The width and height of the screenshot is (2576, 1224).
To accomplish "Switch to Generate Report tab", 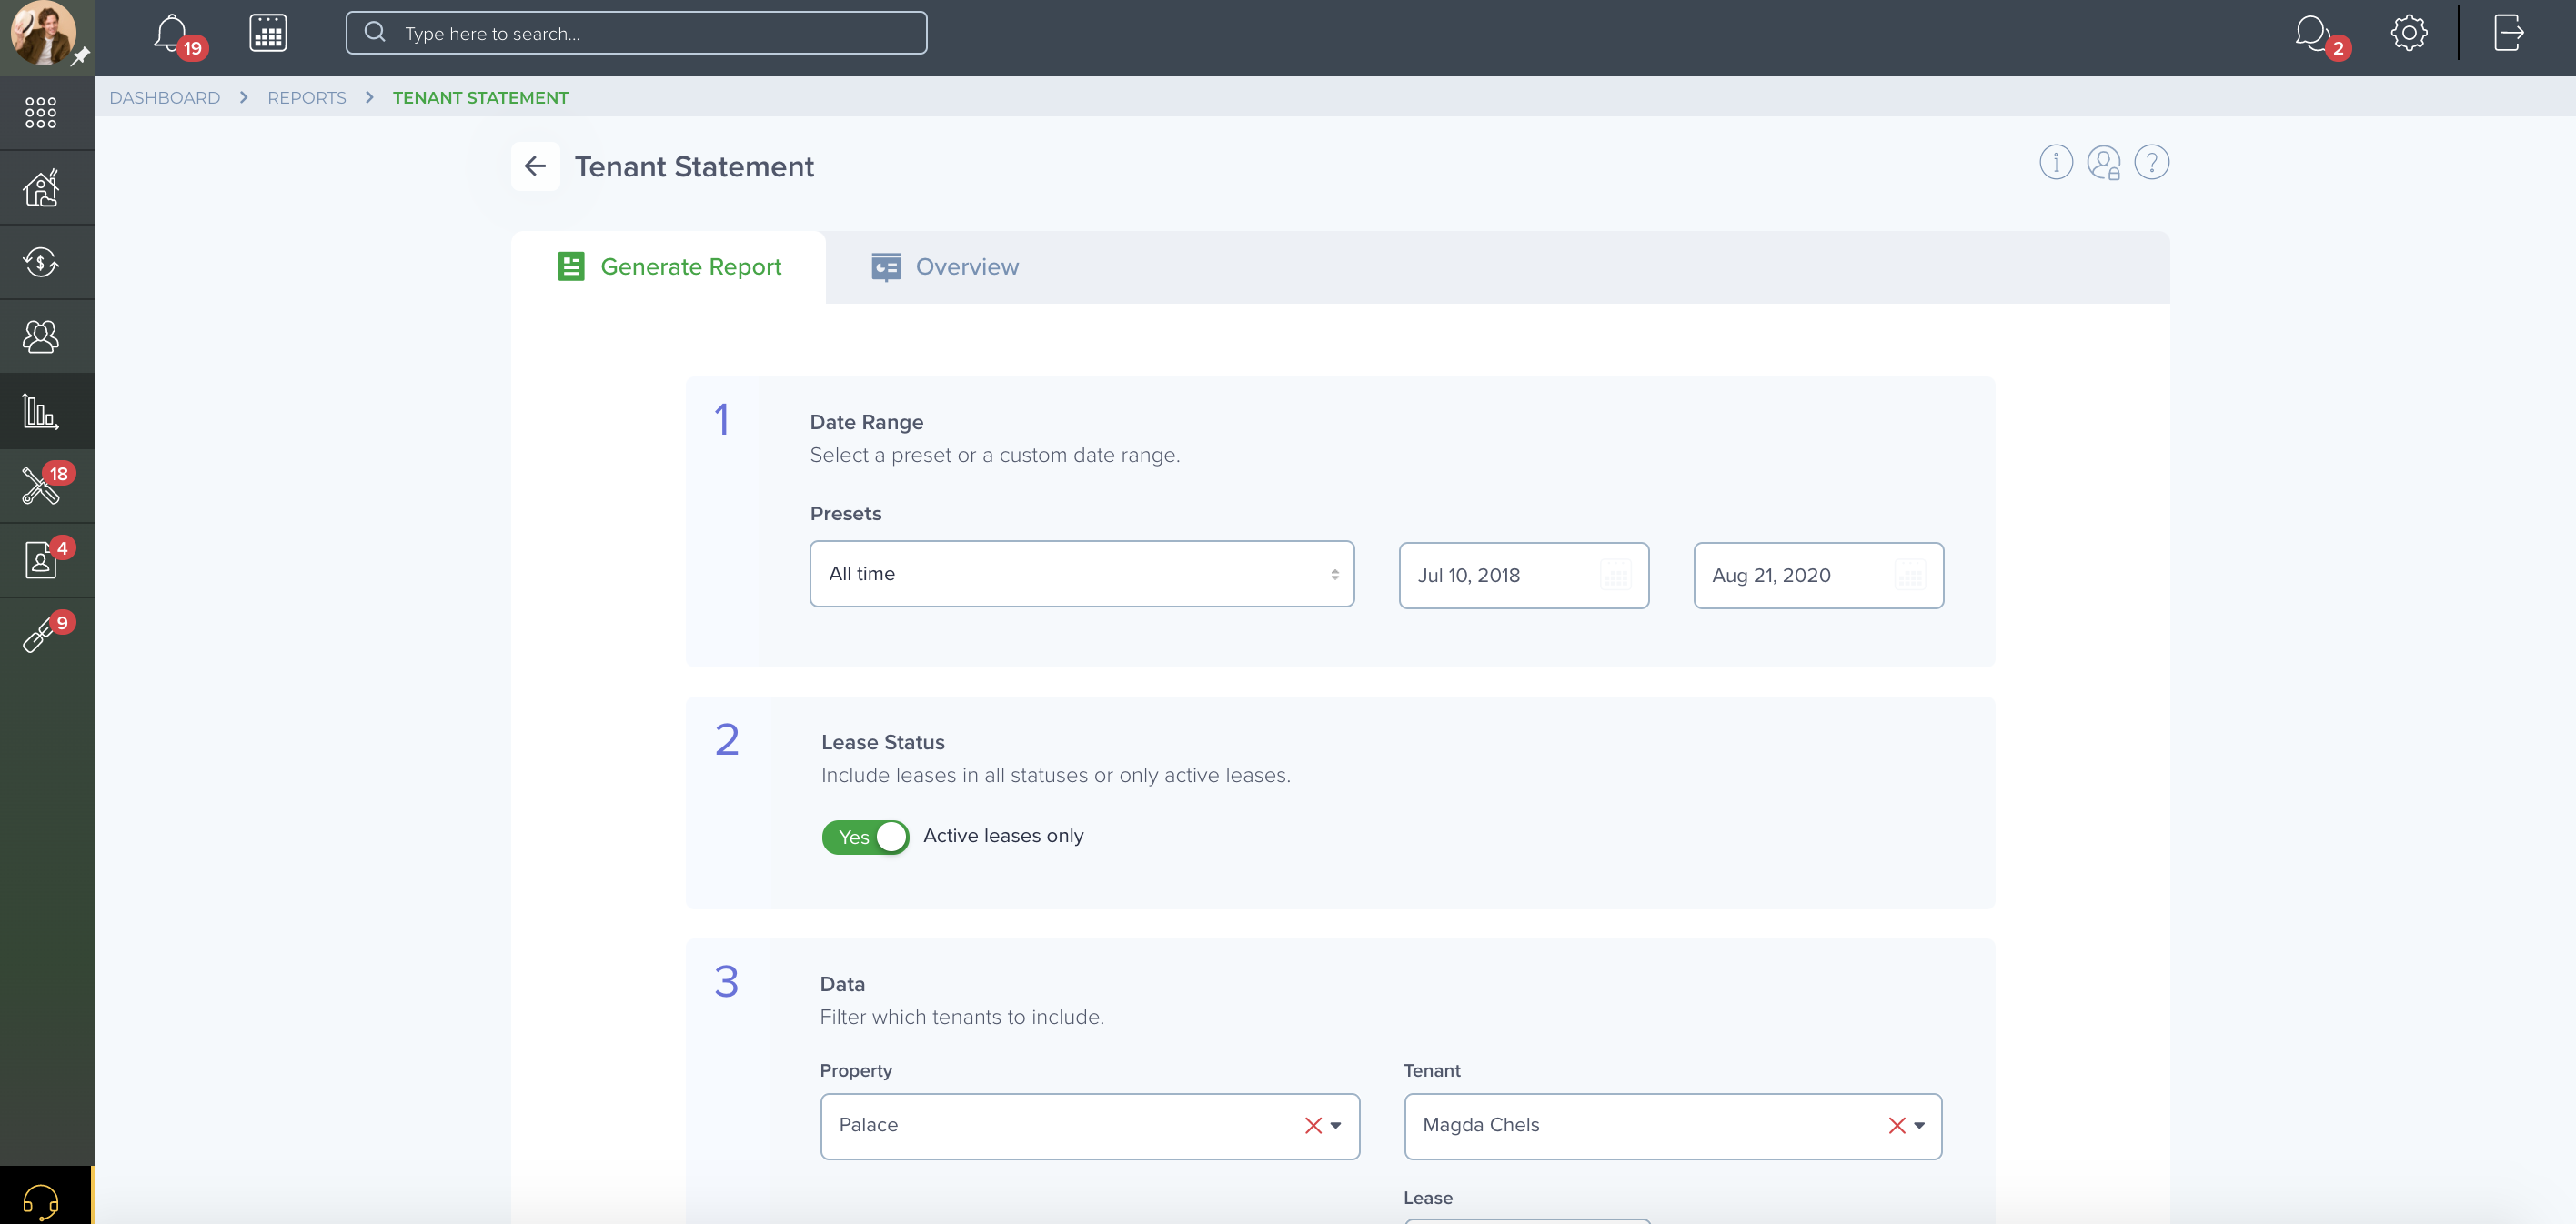I will click(x=669, y=267).
